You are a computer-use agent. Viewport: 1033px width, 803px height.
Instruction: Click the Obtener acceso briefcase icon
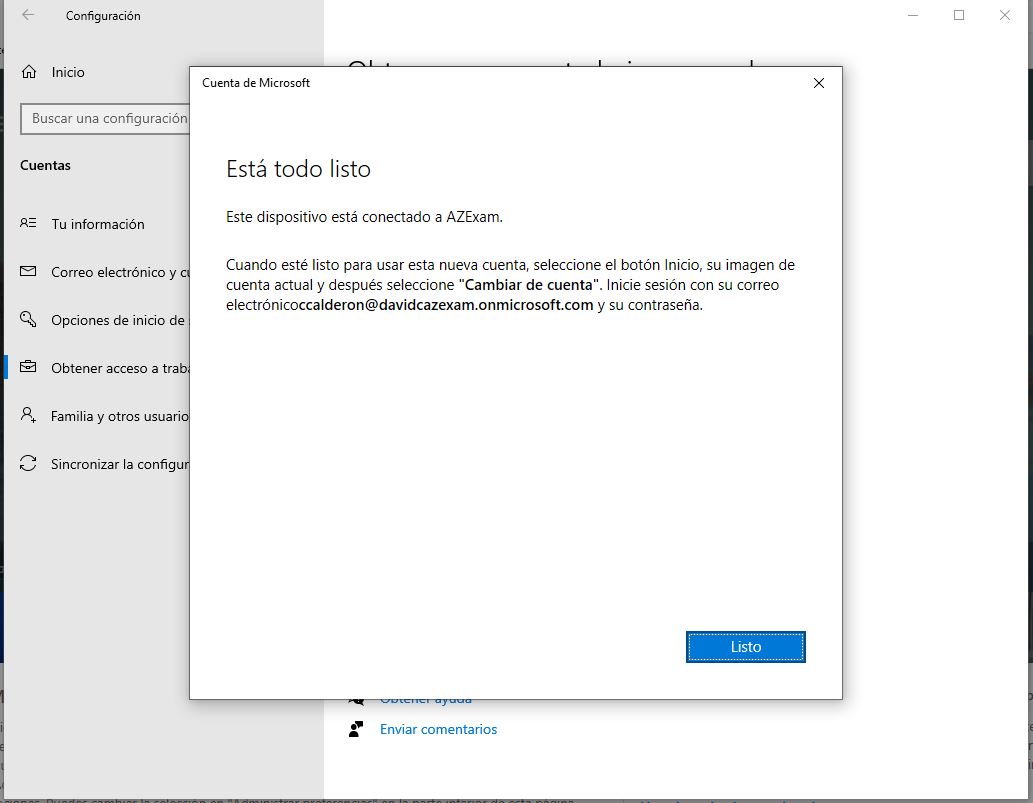pyautogui.click(x=28, y=367)
